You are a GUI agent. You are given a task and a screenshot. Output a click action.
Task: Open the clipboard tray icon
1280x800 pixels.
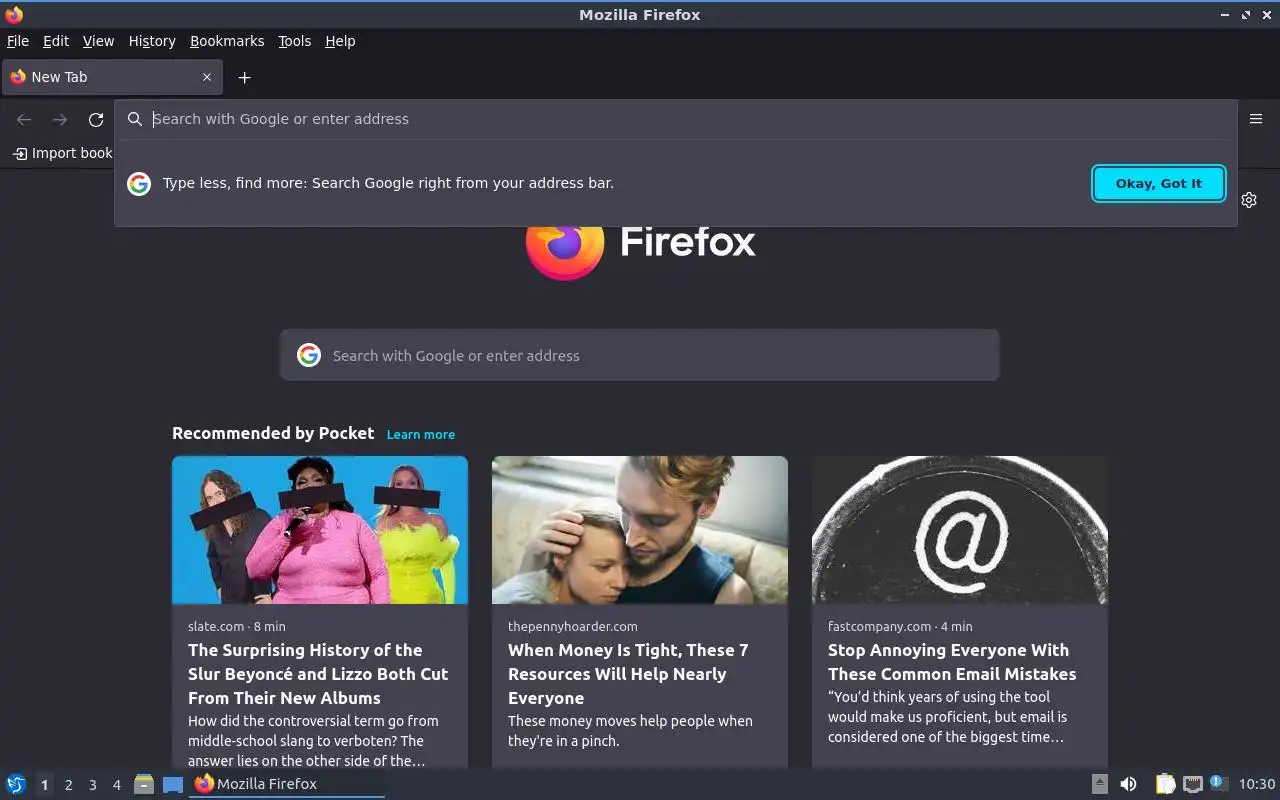(1165, 784)
